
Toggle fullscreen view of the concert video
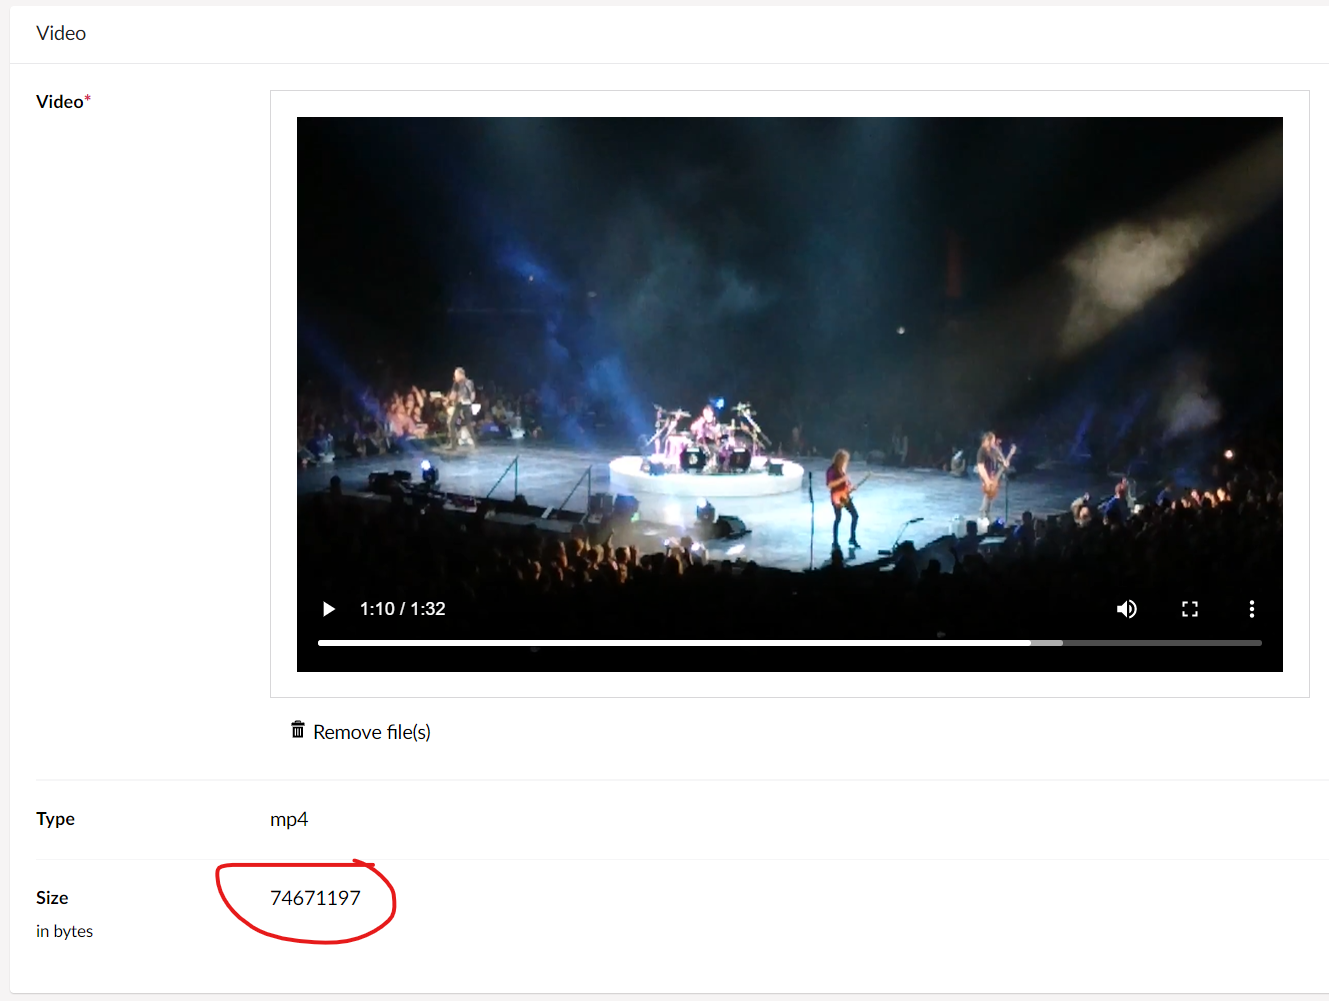point(1190,608)
